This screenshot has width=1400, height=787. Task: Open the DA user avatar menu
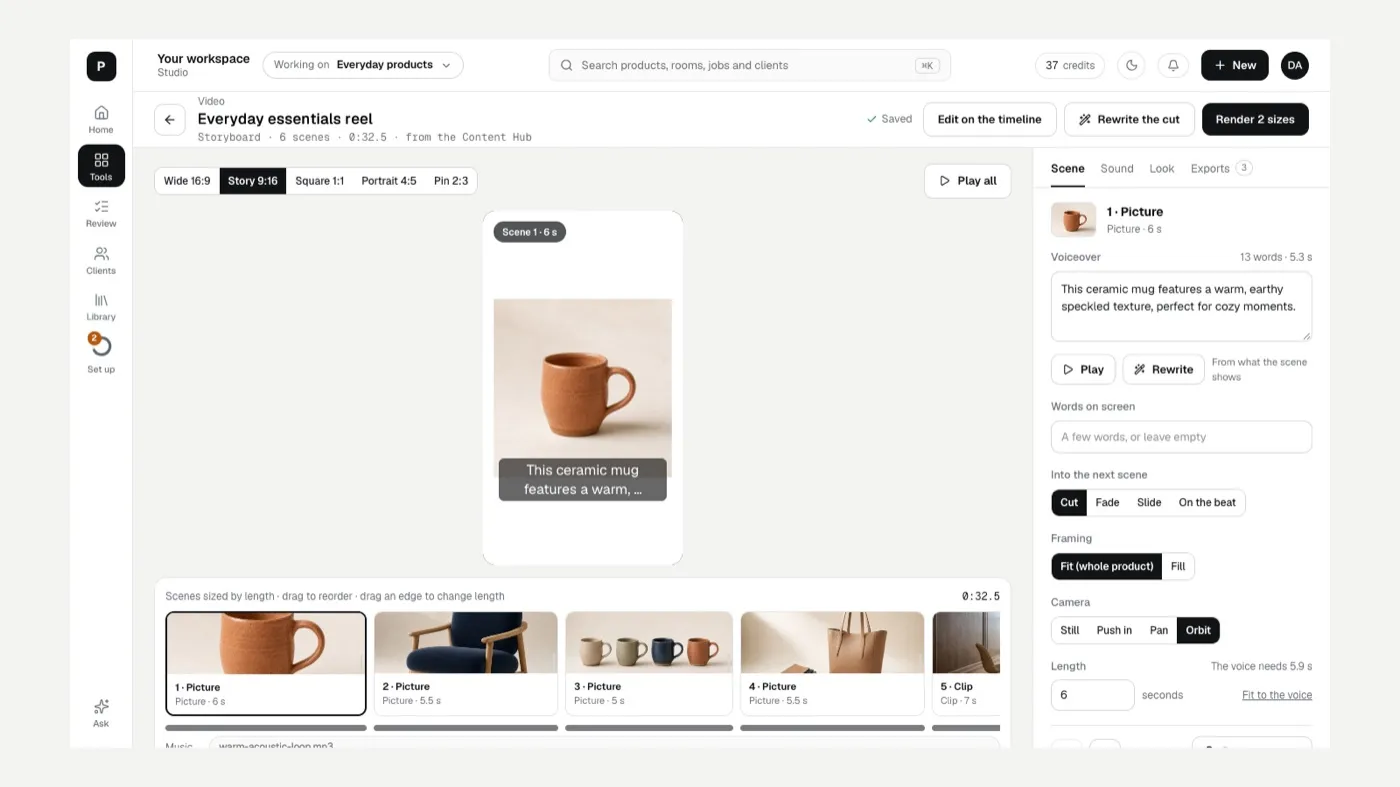pyautogui.click(x=1295, y=65)
